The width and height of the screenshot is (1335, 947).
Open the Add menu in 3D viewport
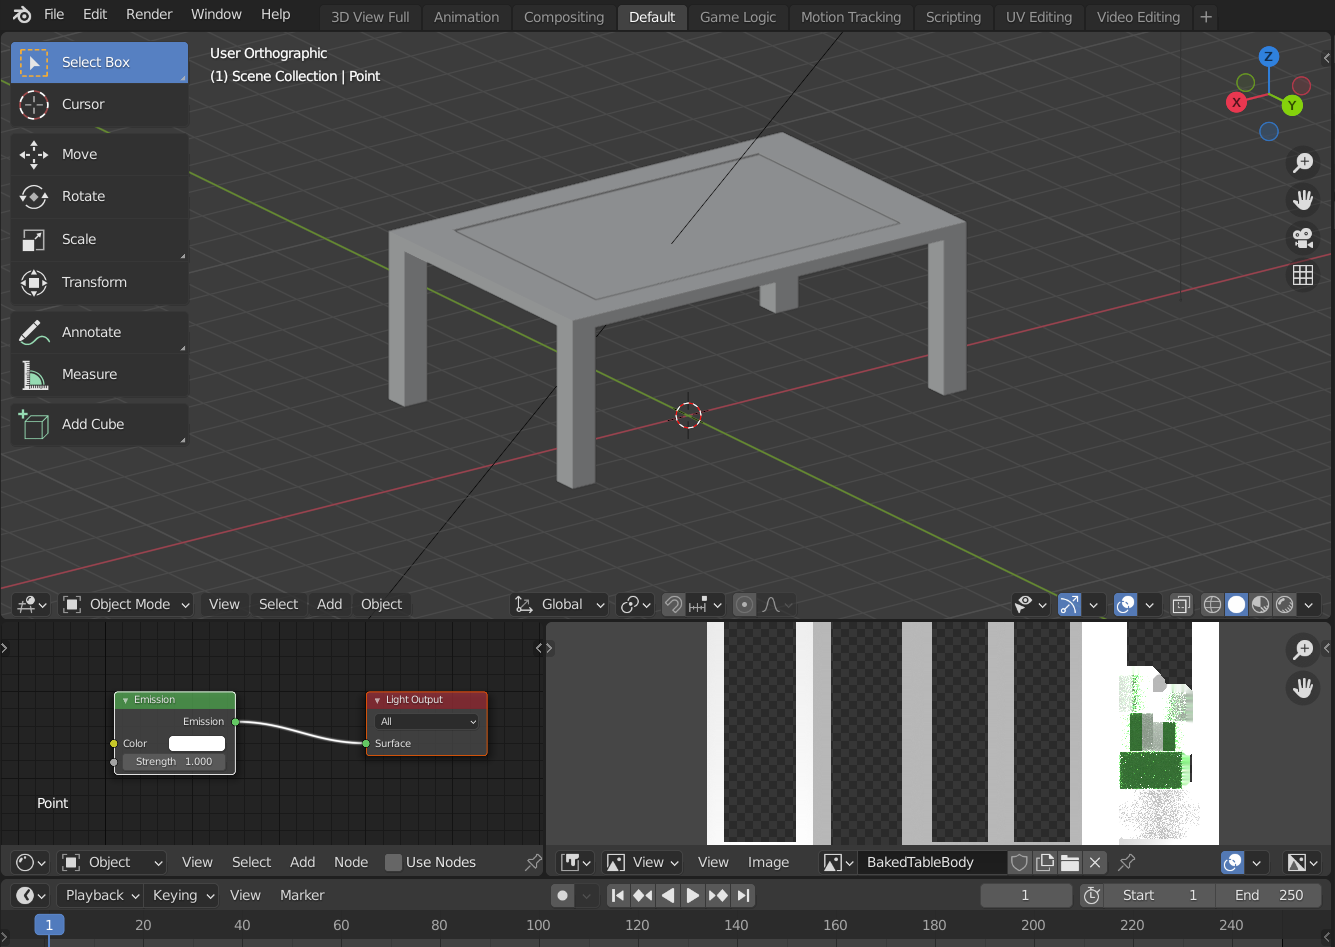point(329,604)
